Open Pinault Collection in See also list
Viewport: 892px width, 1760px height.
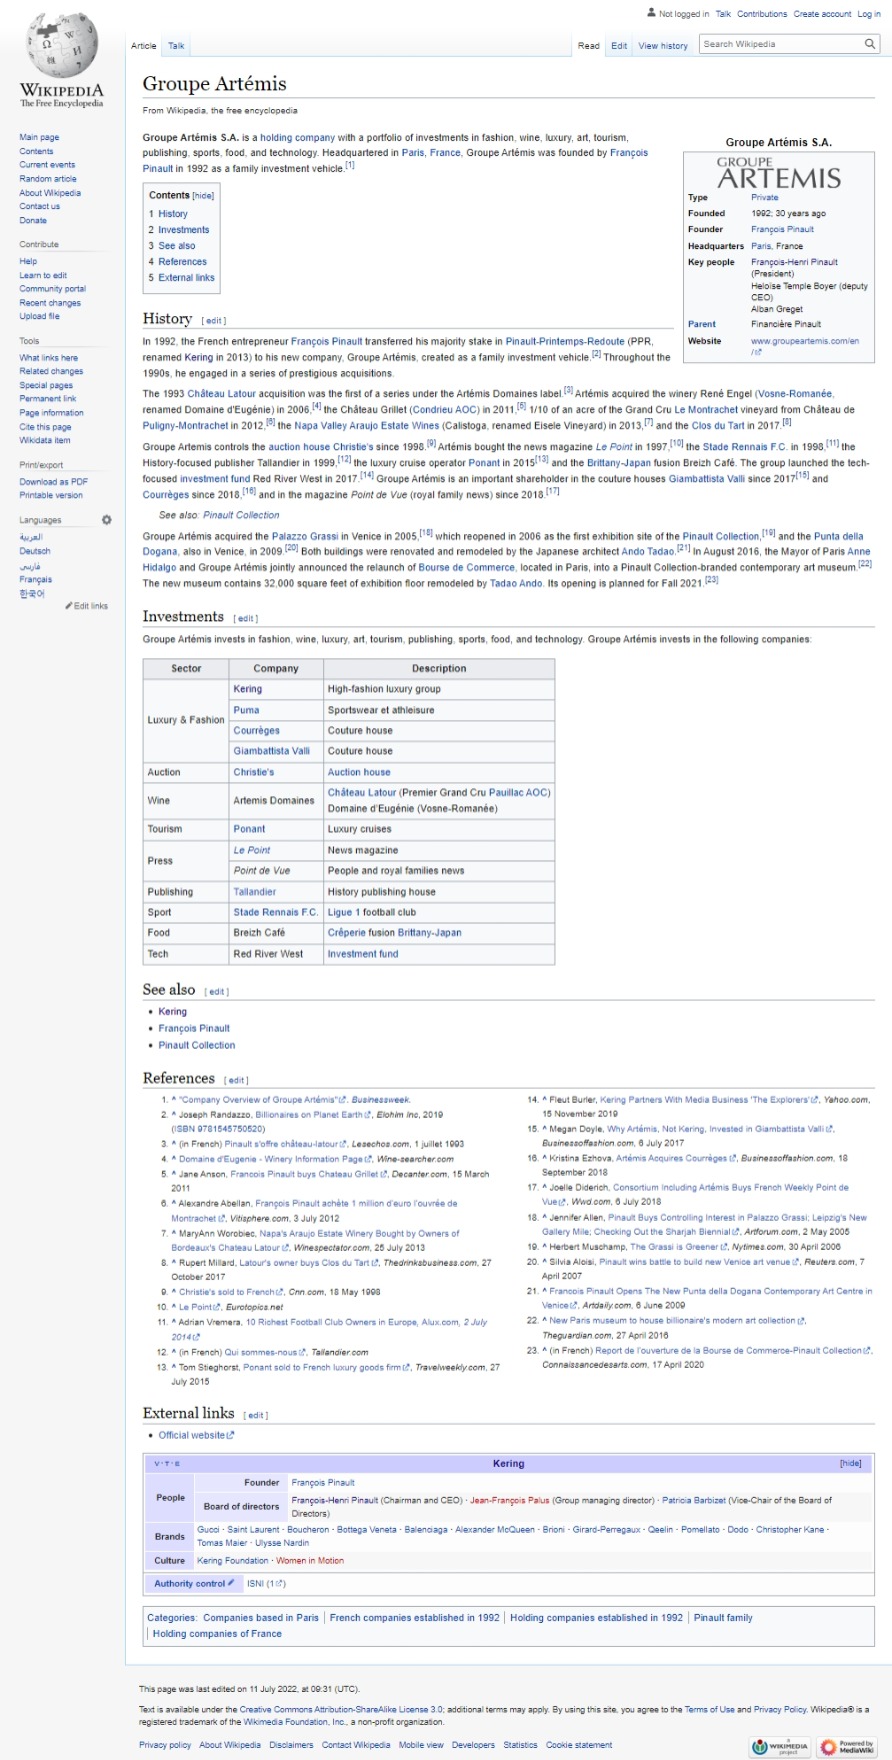click(x=197, y=1045)
